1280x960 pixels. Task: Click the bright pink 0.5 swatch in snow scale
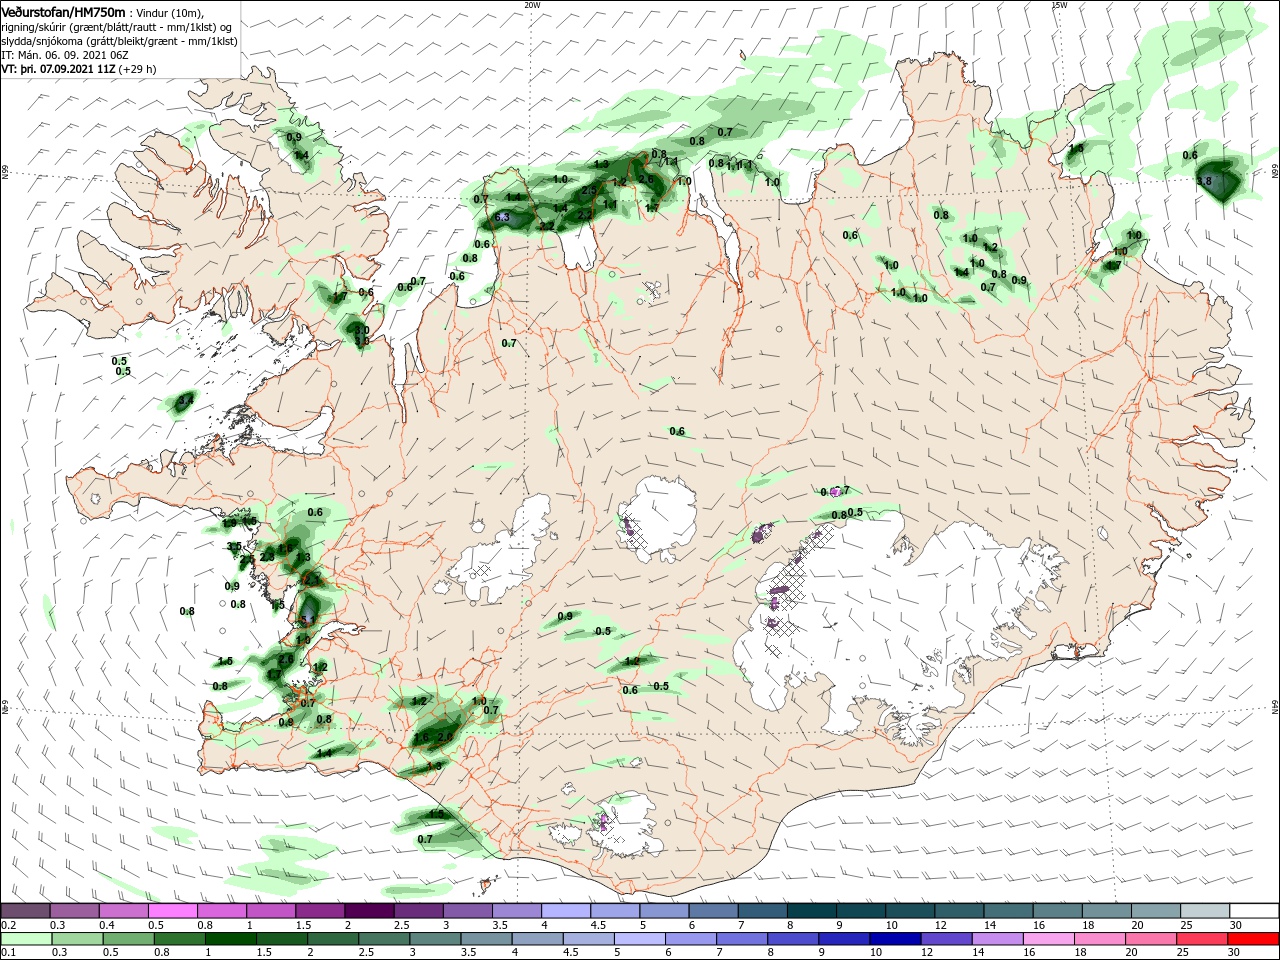click(172, 911)
